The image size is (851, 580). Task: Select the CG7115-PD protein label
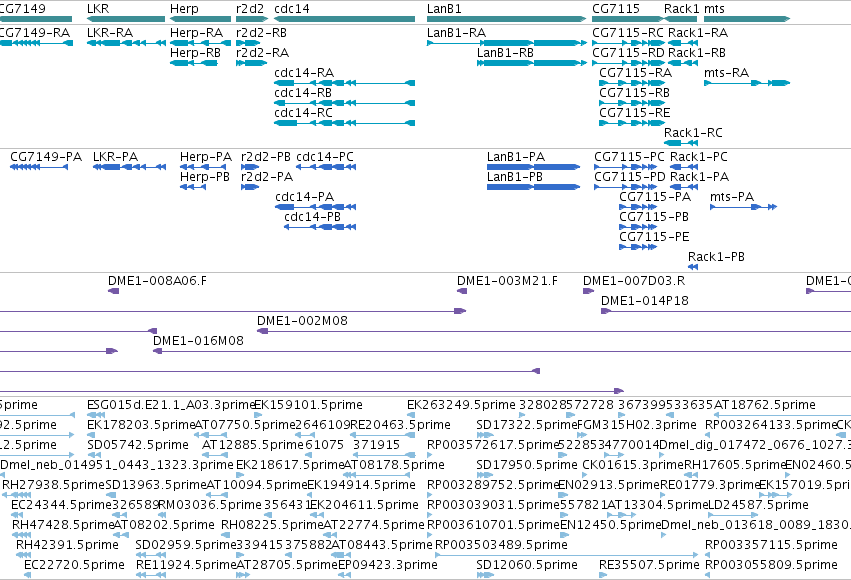(x=630, y=177)
